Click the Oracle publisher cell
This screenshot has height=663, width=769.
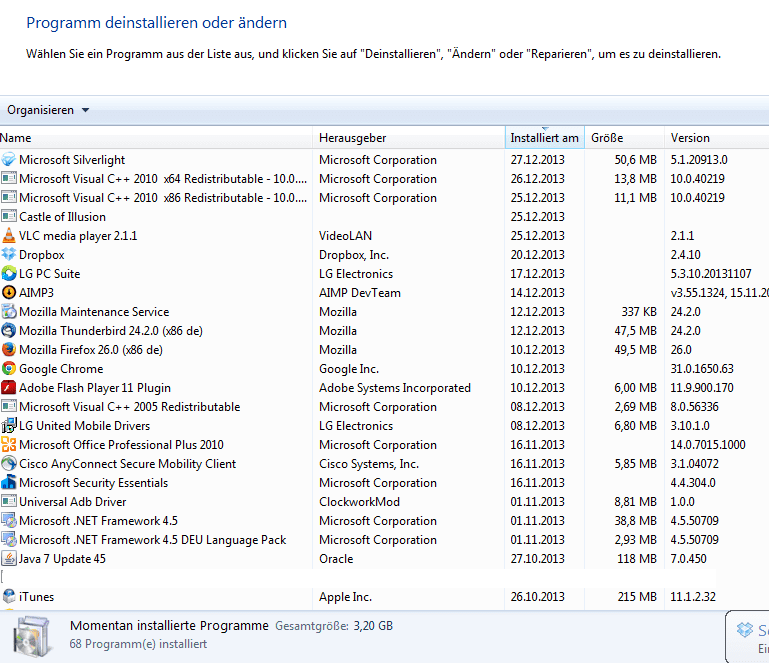click(336, 559)
